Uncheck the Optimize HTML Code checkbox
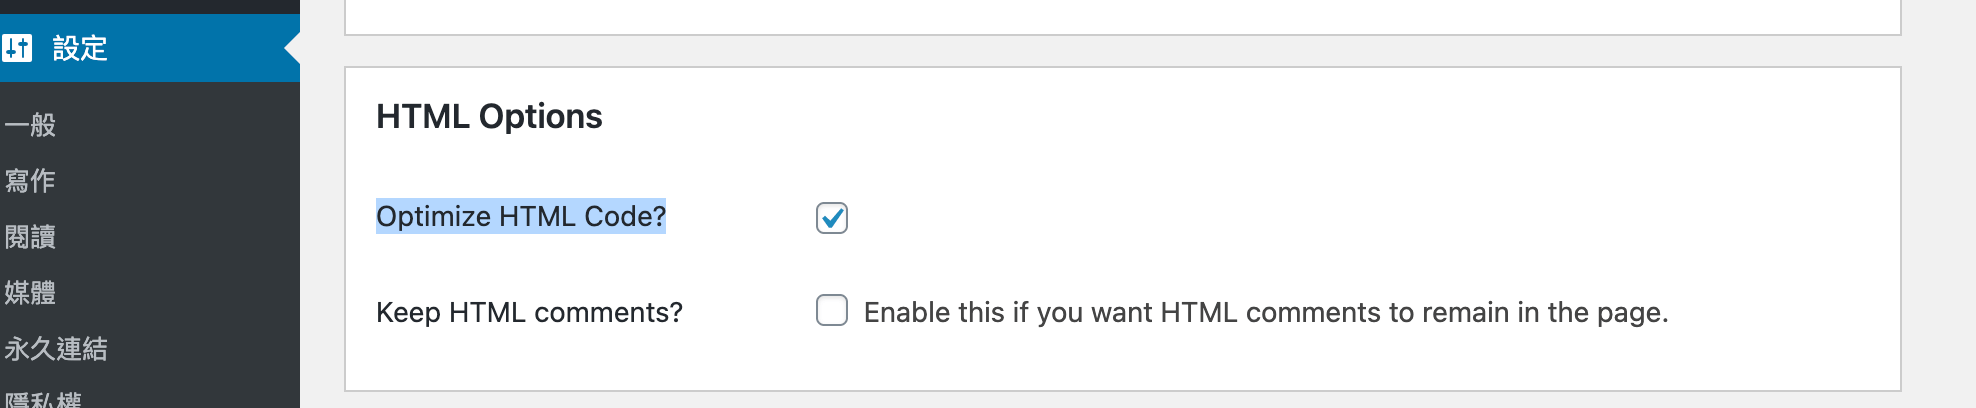This screenshot has width=1976, height=408. click(x=832, y=218)
